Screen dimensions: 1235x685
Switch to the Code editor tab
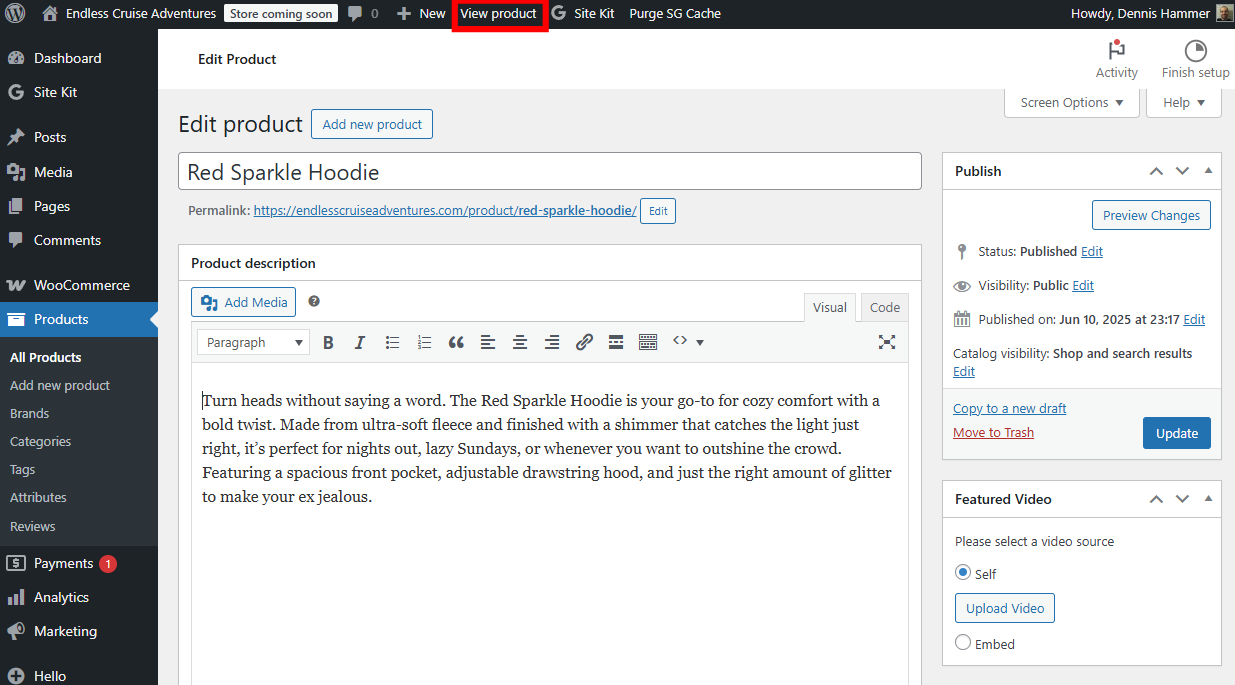[x=884, y=307]
